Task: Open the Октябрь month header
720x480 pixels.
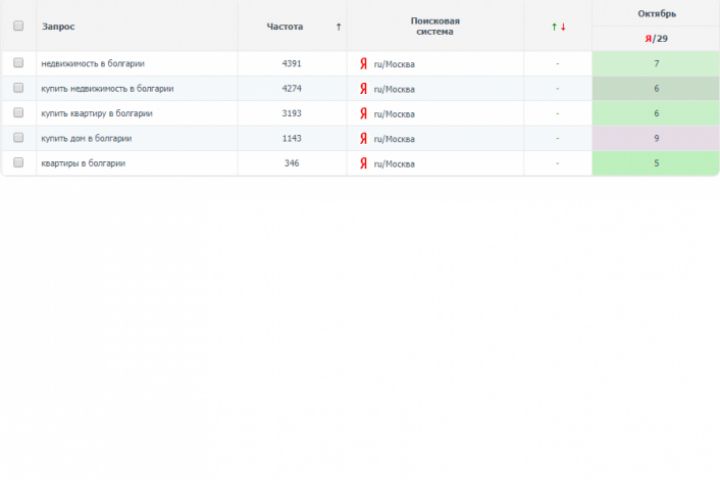Action: tap(656, 14)
